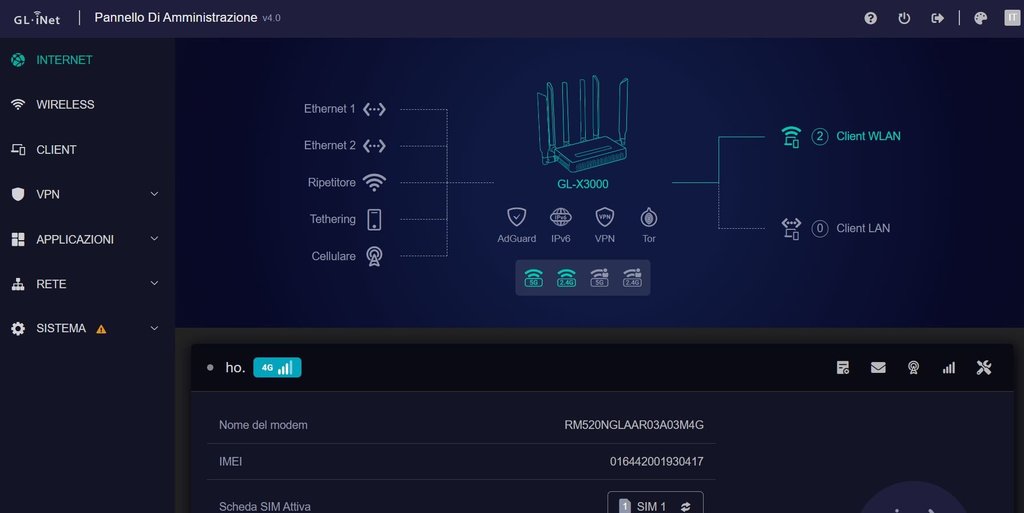1024x513 pixels.
Task: Open the cell tower info icon
Action: click(914, 367)
